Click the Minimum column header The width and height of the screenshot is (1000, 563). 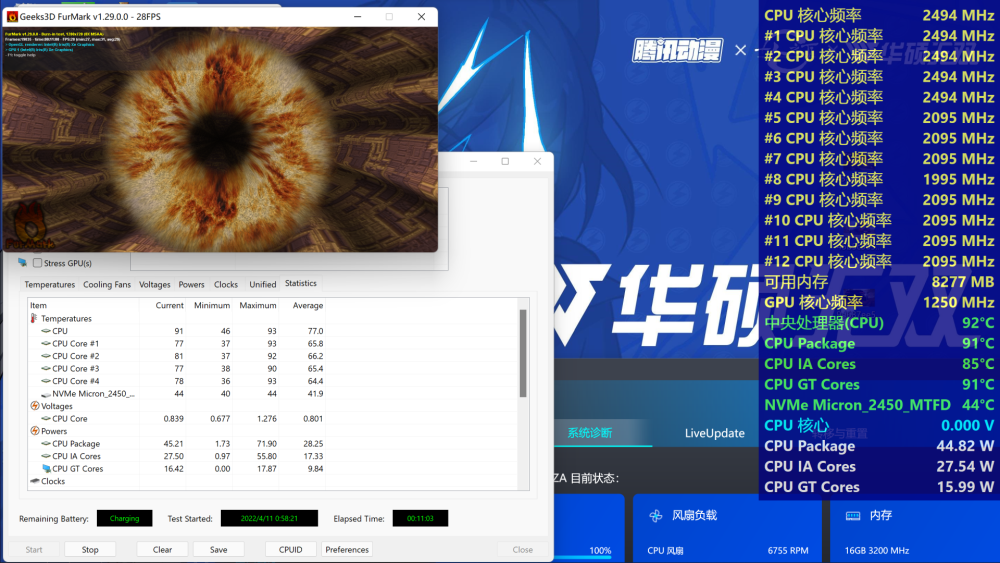[210, 305]
